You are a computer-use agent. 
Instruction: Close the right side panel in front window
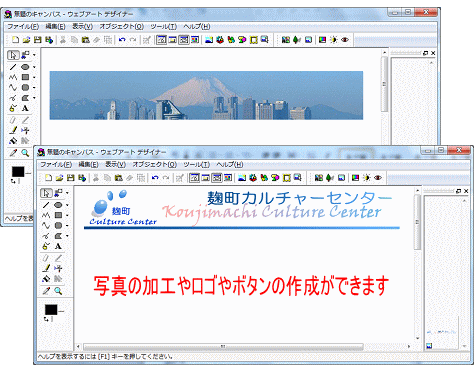466,191
